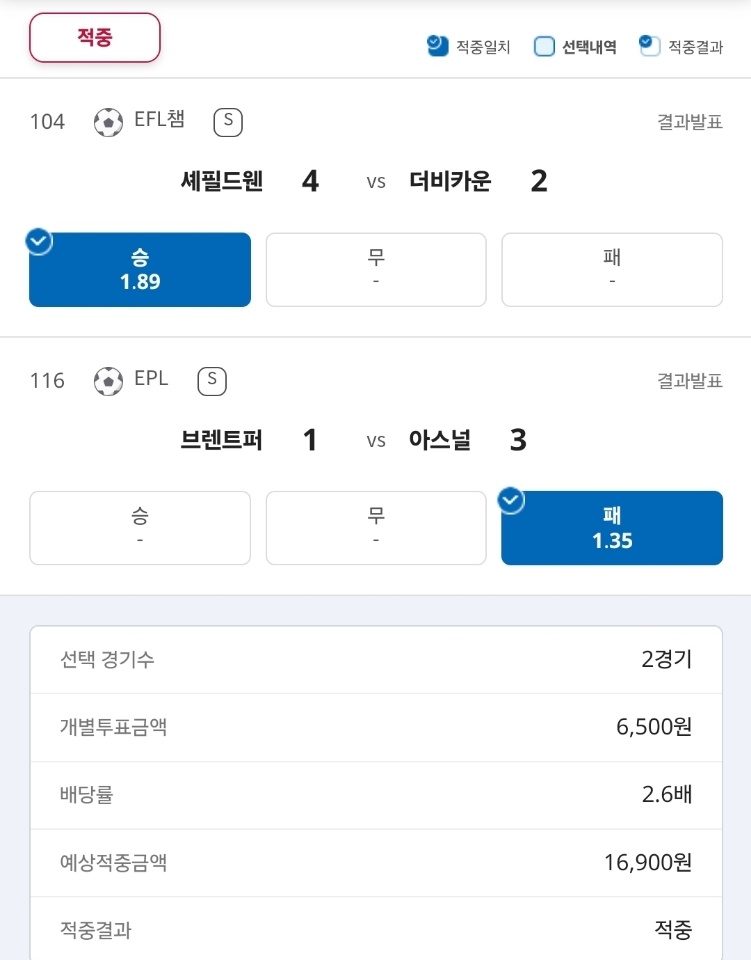Select 패 option for match 104
The width and height of the screenshot is (751, 960).
click(x=612, y=269)
